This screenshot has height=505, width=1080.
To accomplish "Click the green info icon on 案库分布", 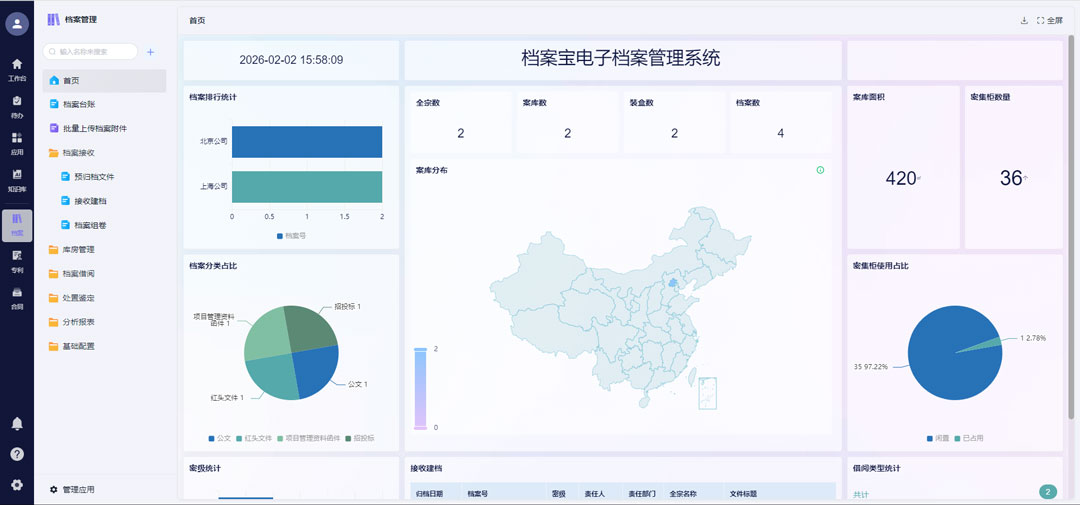I will (x=820, y=170).
